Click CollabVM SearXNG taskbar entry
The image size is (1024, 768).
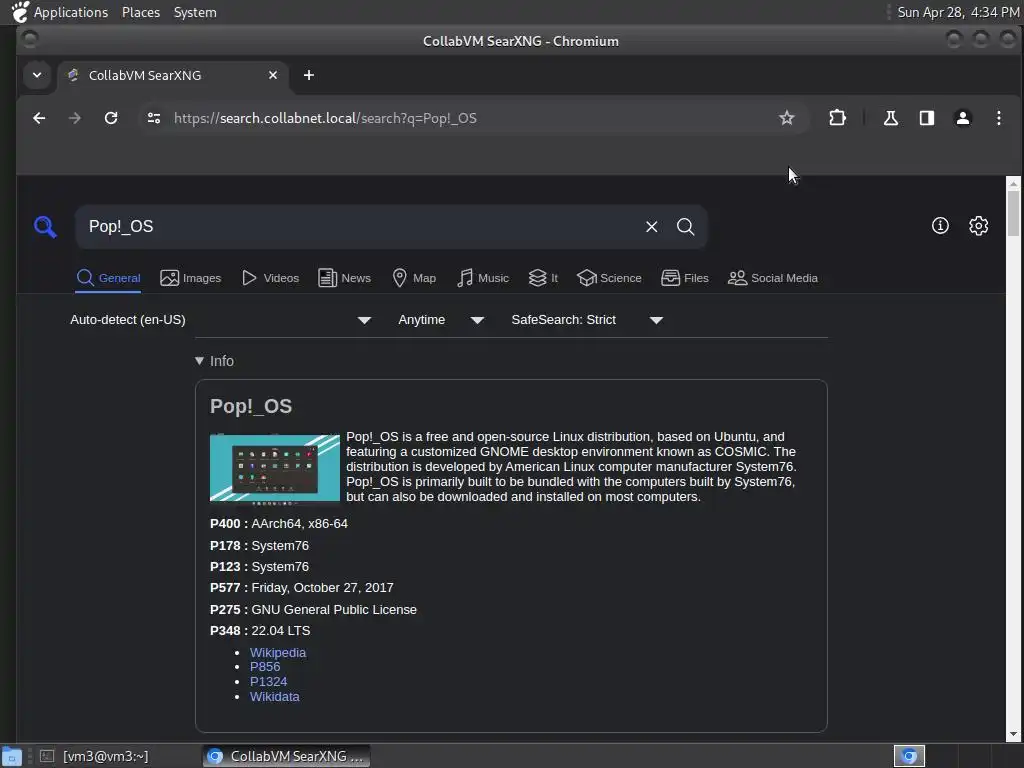coord(286,756)
